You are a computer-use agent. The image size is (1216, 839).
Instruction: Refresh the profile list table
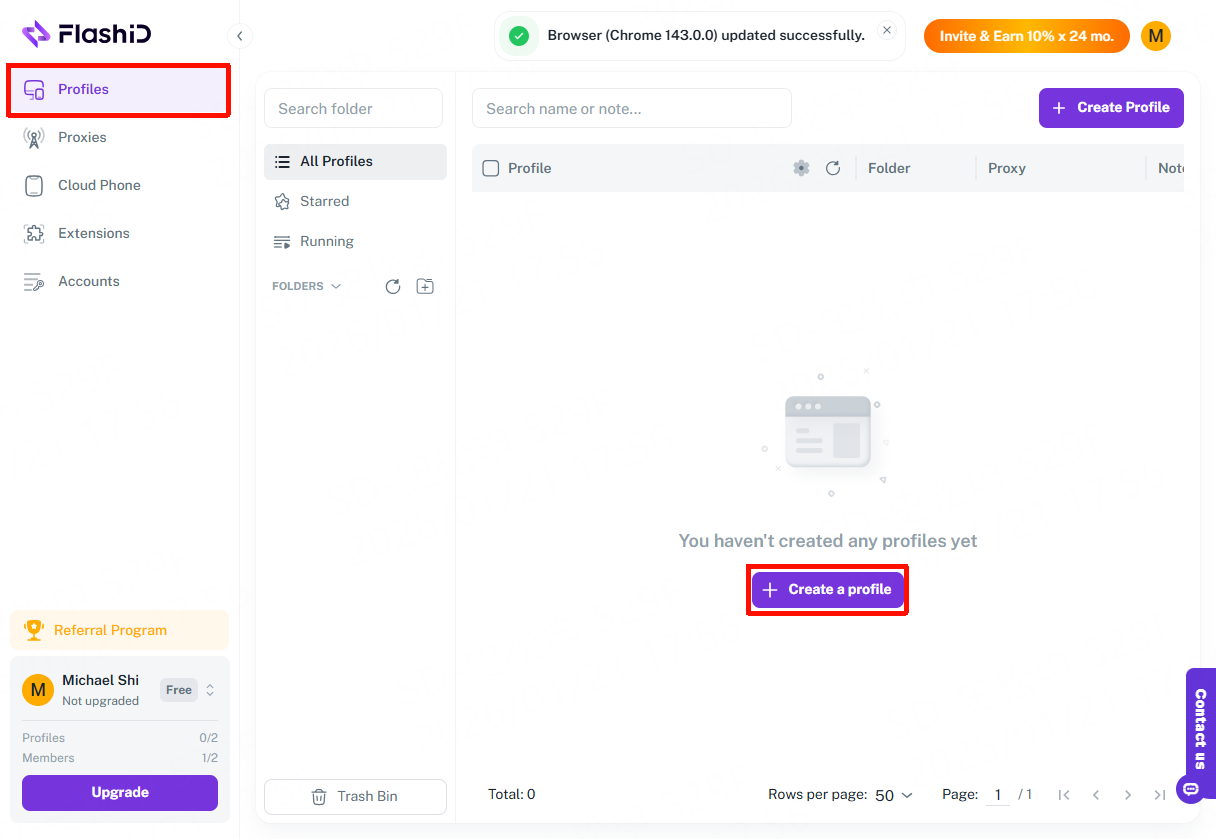click(x=833, y=168)
